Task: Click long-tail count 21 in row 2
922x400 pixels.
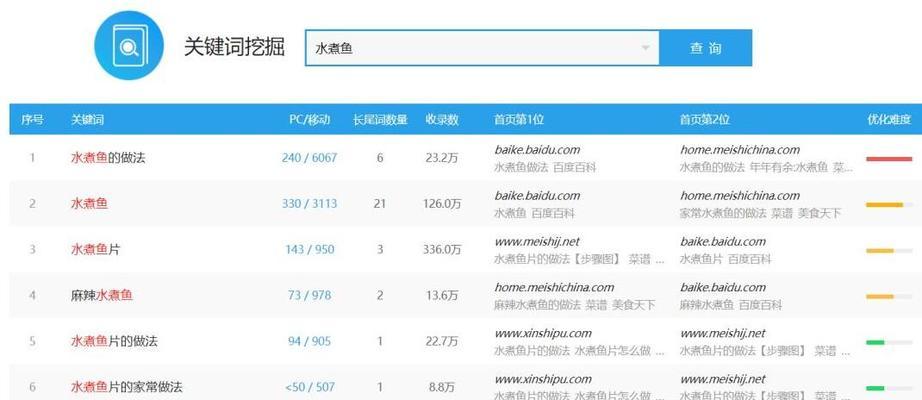Action: [380, 204]
